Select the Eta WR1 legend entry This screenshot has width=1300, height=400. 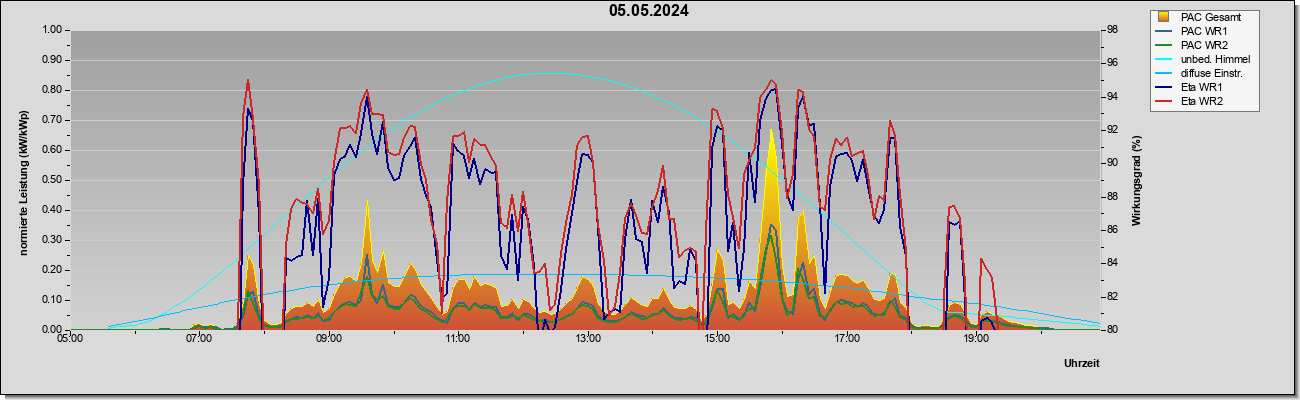1201,87
